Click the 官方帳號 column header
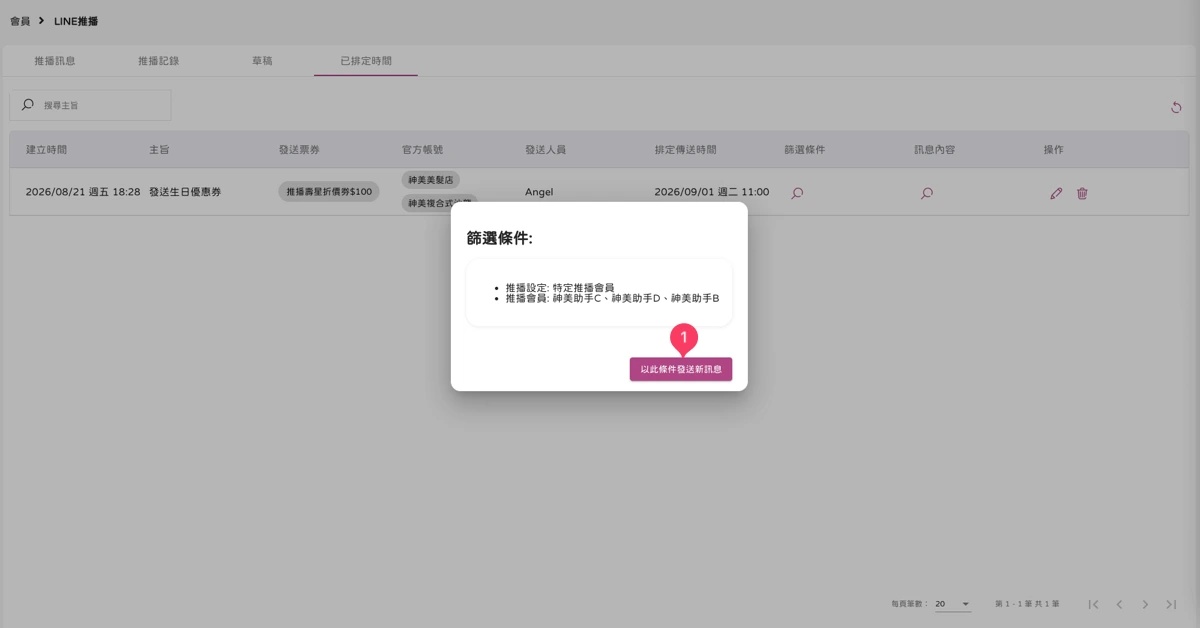 click(x=422, y=150)
